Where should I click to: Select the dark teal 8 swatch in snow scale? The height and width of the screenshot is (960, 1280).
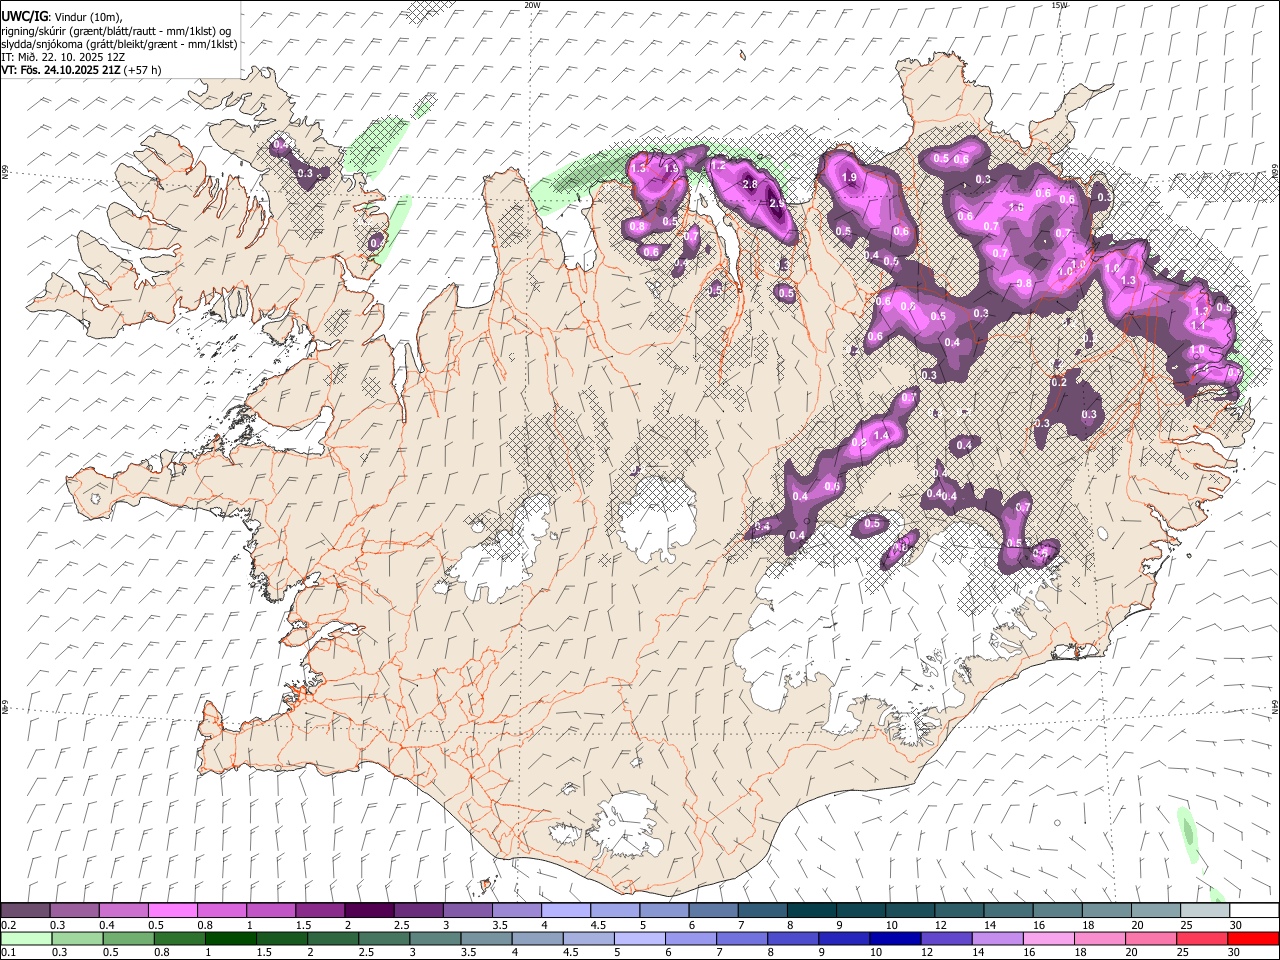(x=811, y=910)
